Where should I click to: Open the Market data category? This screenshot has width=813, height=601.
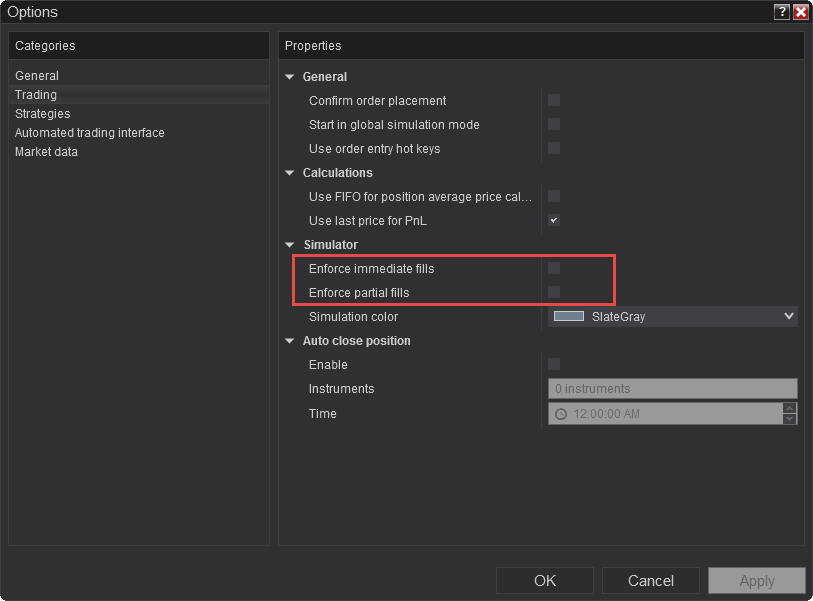tap(46, 152)
